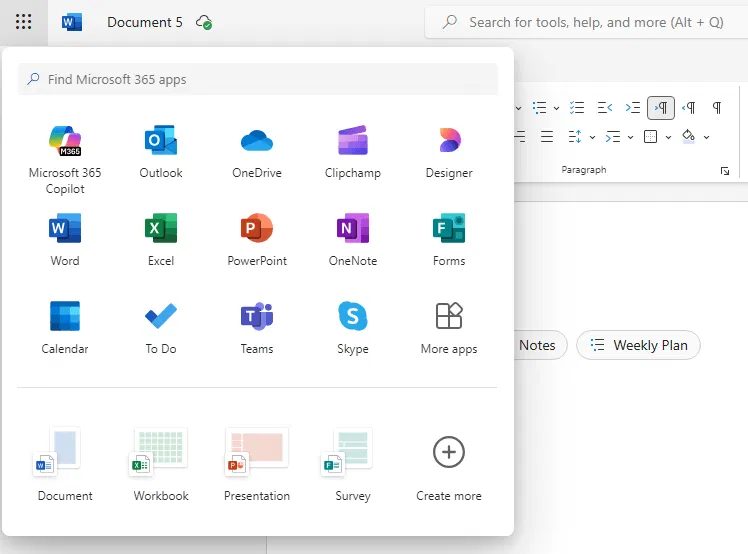The width and height of the screenshot is (748, 554).
Task: Expand shading color dropdown arrow
Action: click(x=706, y=137)
